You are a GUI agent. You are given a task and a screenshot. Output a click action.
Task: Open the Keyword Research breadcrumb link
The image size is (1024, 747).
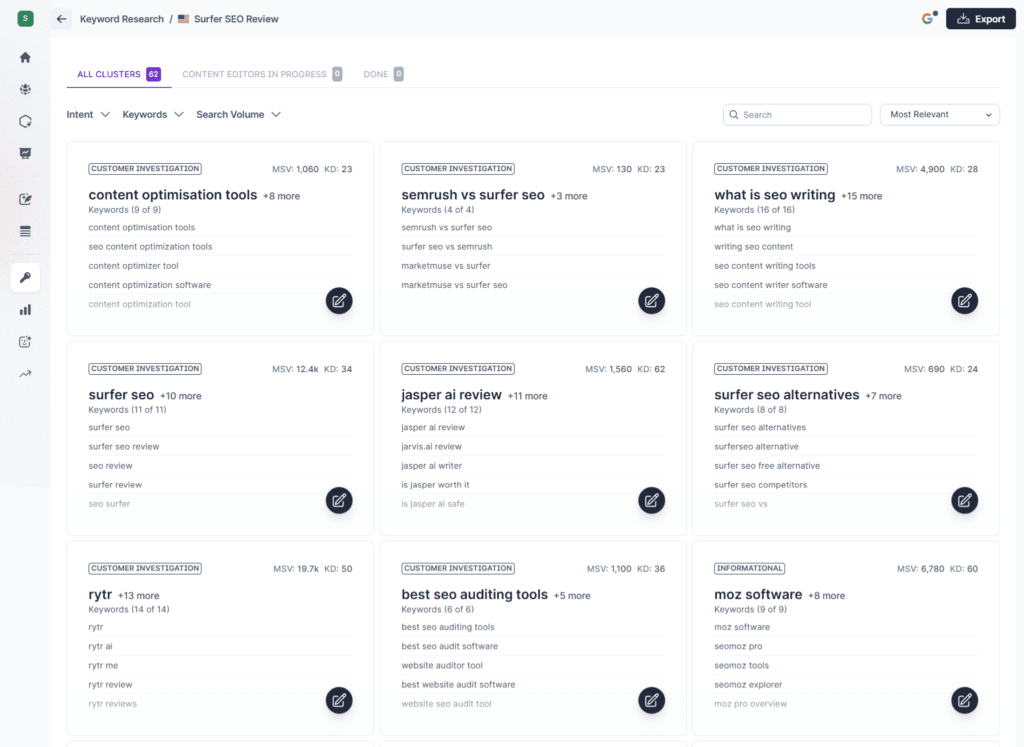119,18
